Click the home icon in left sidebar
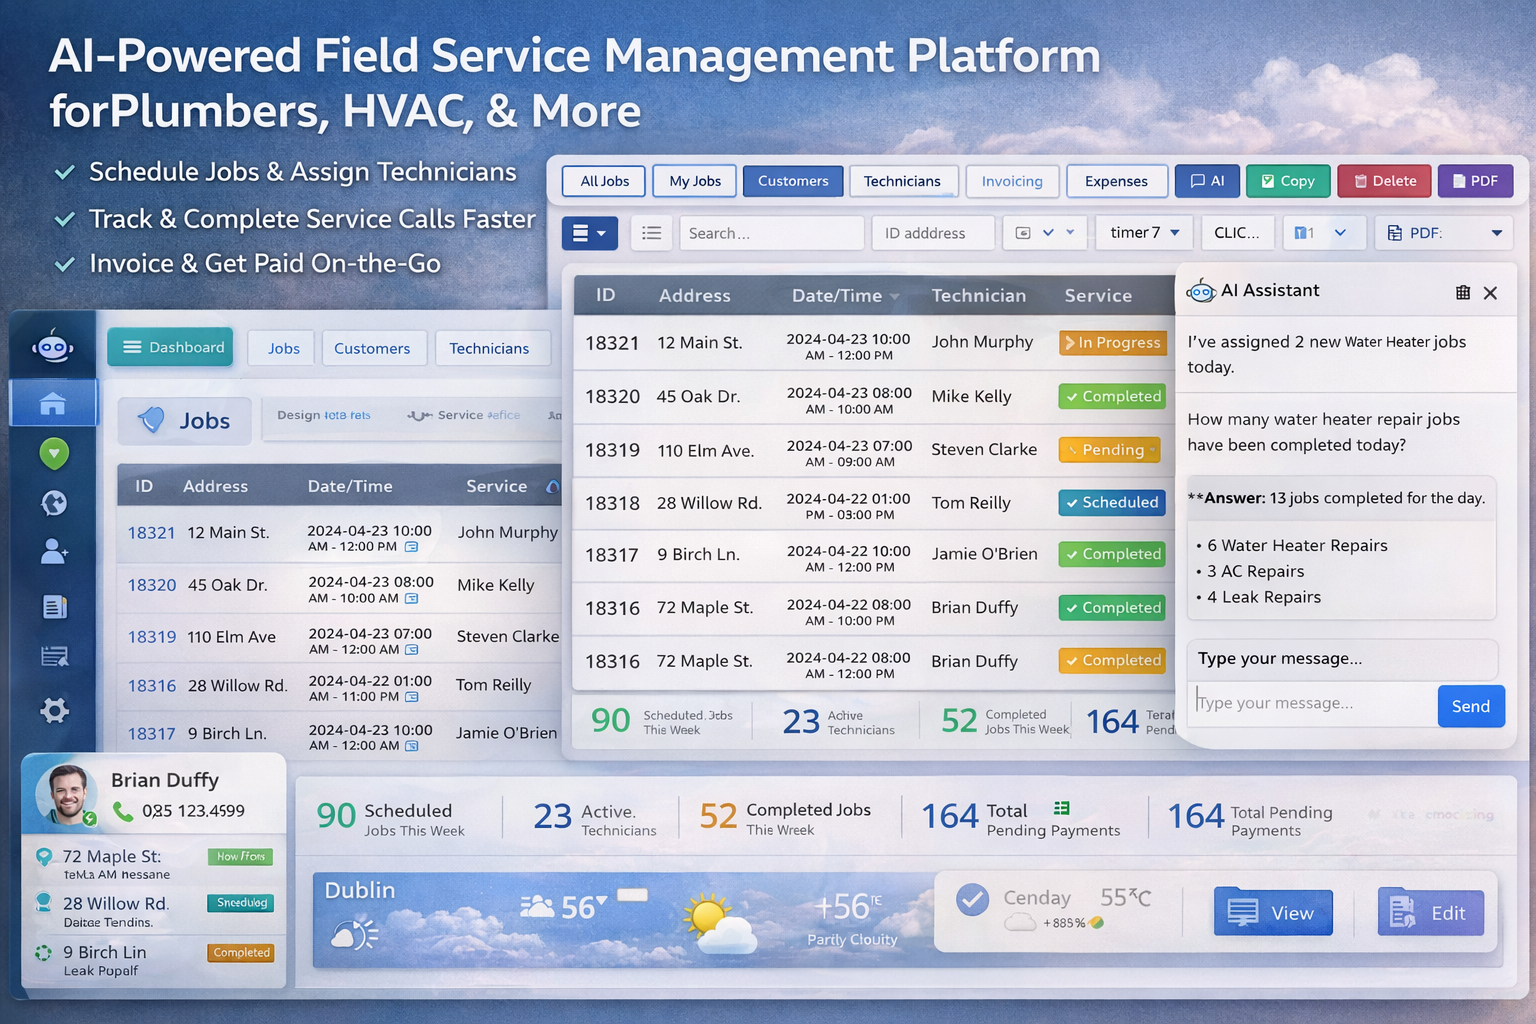The width and height of the screenshot is (1536, 1024). click(53, 403)
